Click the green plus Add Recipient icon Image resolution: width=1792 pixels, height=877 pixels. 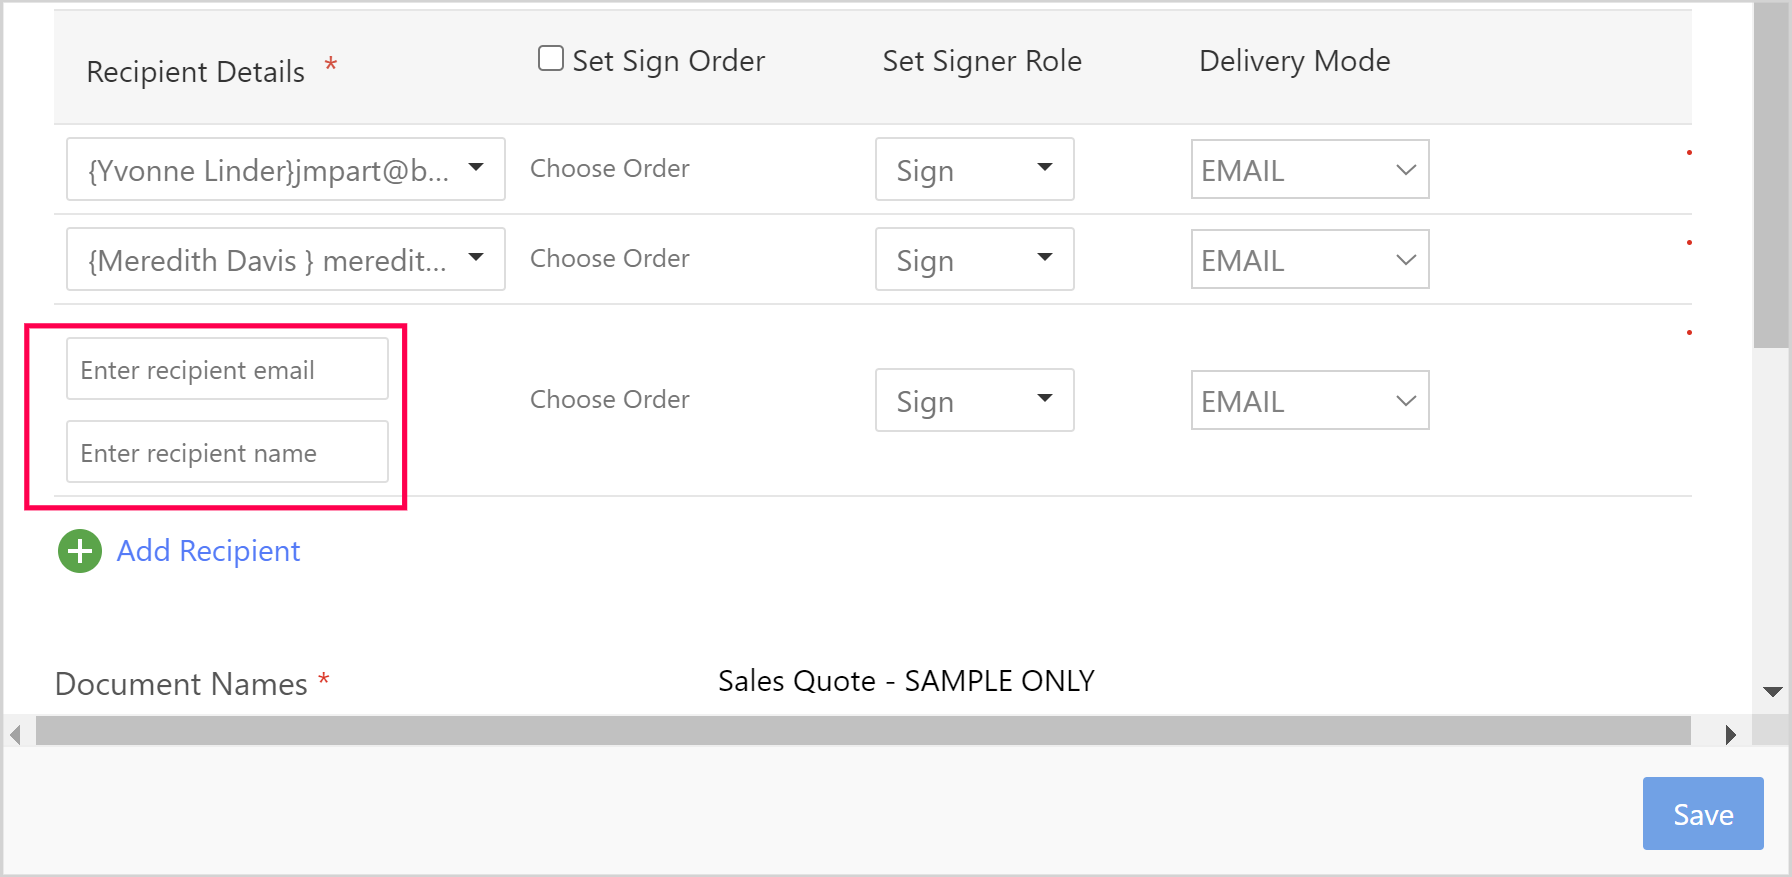pos(80,551)
